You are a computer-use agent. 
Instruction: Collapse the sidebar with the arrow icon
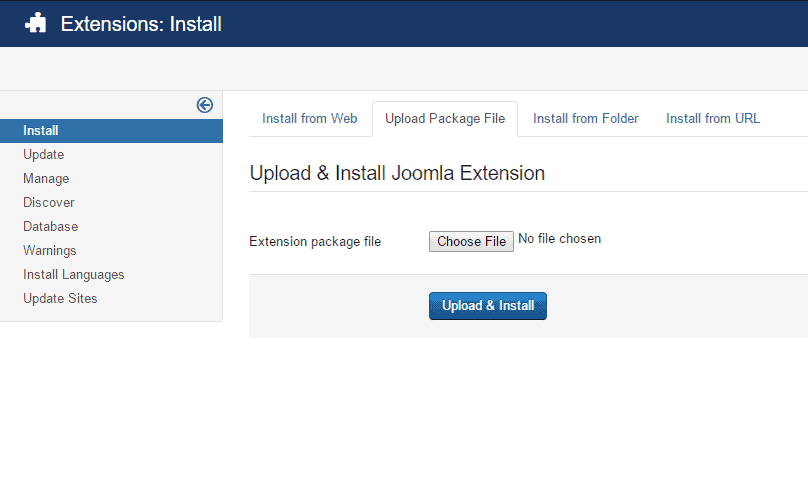(205, 105)
